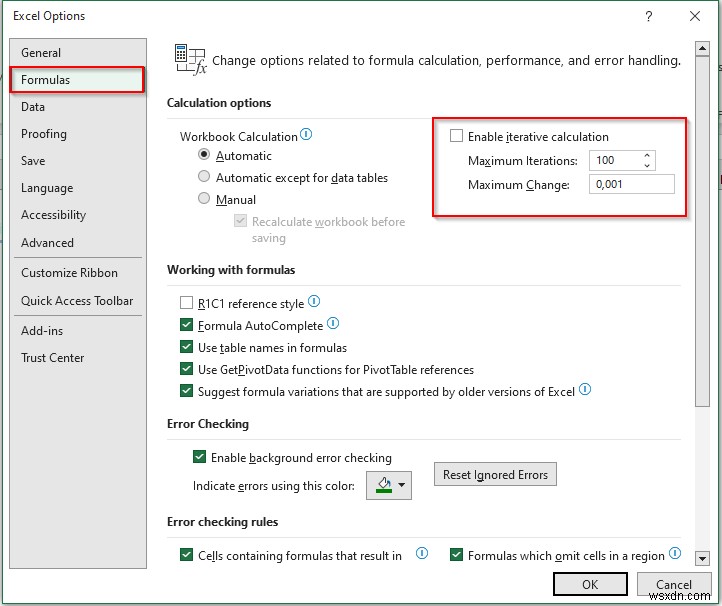This screenshot has width=722, height=606.
Task: Show info for Formula AutoComplete
Action: pyautogui.click(x=333, y=324)
